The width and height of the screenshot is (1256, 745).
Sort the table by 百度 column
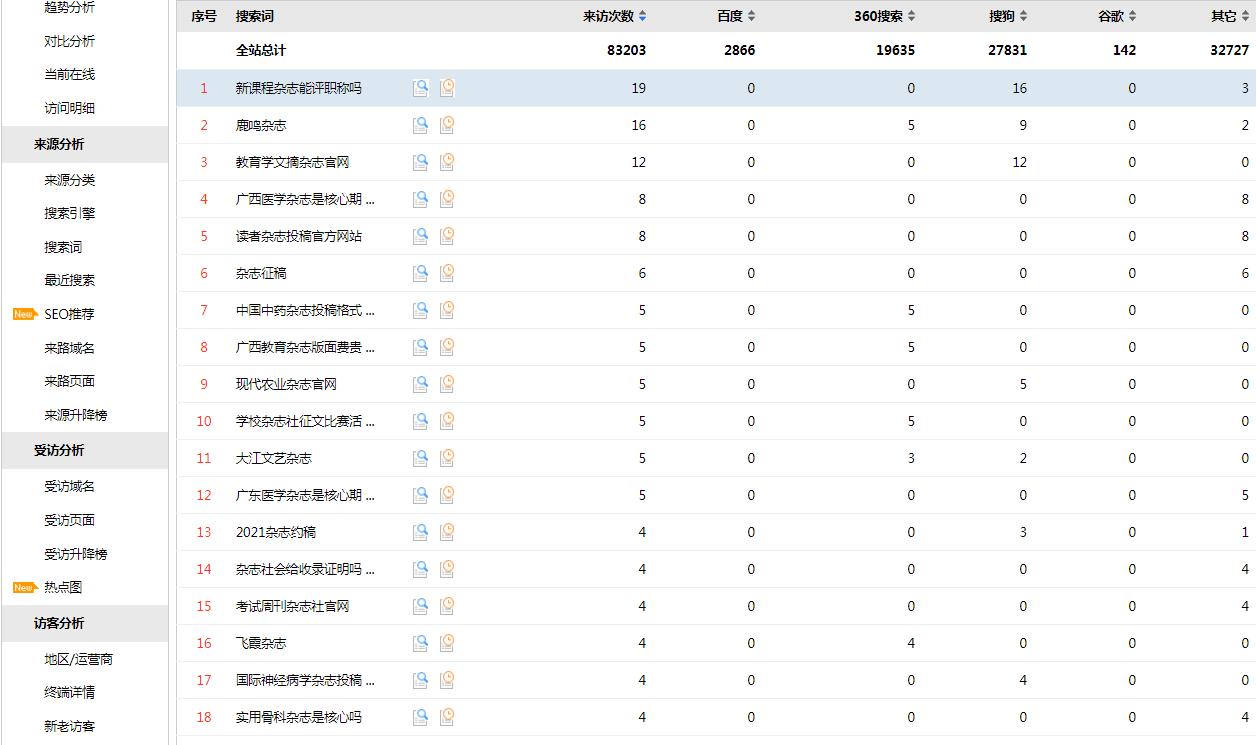pos(735,16)
